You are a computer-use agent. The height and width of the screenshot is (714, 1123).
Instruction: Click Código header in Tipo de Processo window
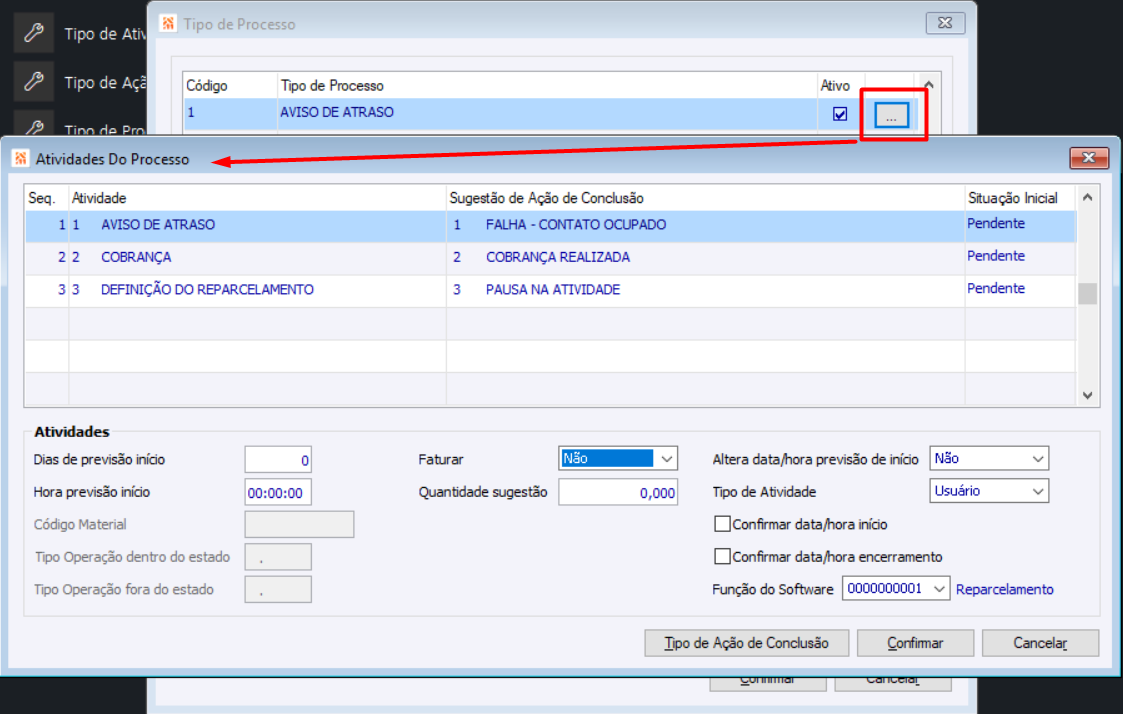click(x=207, y=86)
